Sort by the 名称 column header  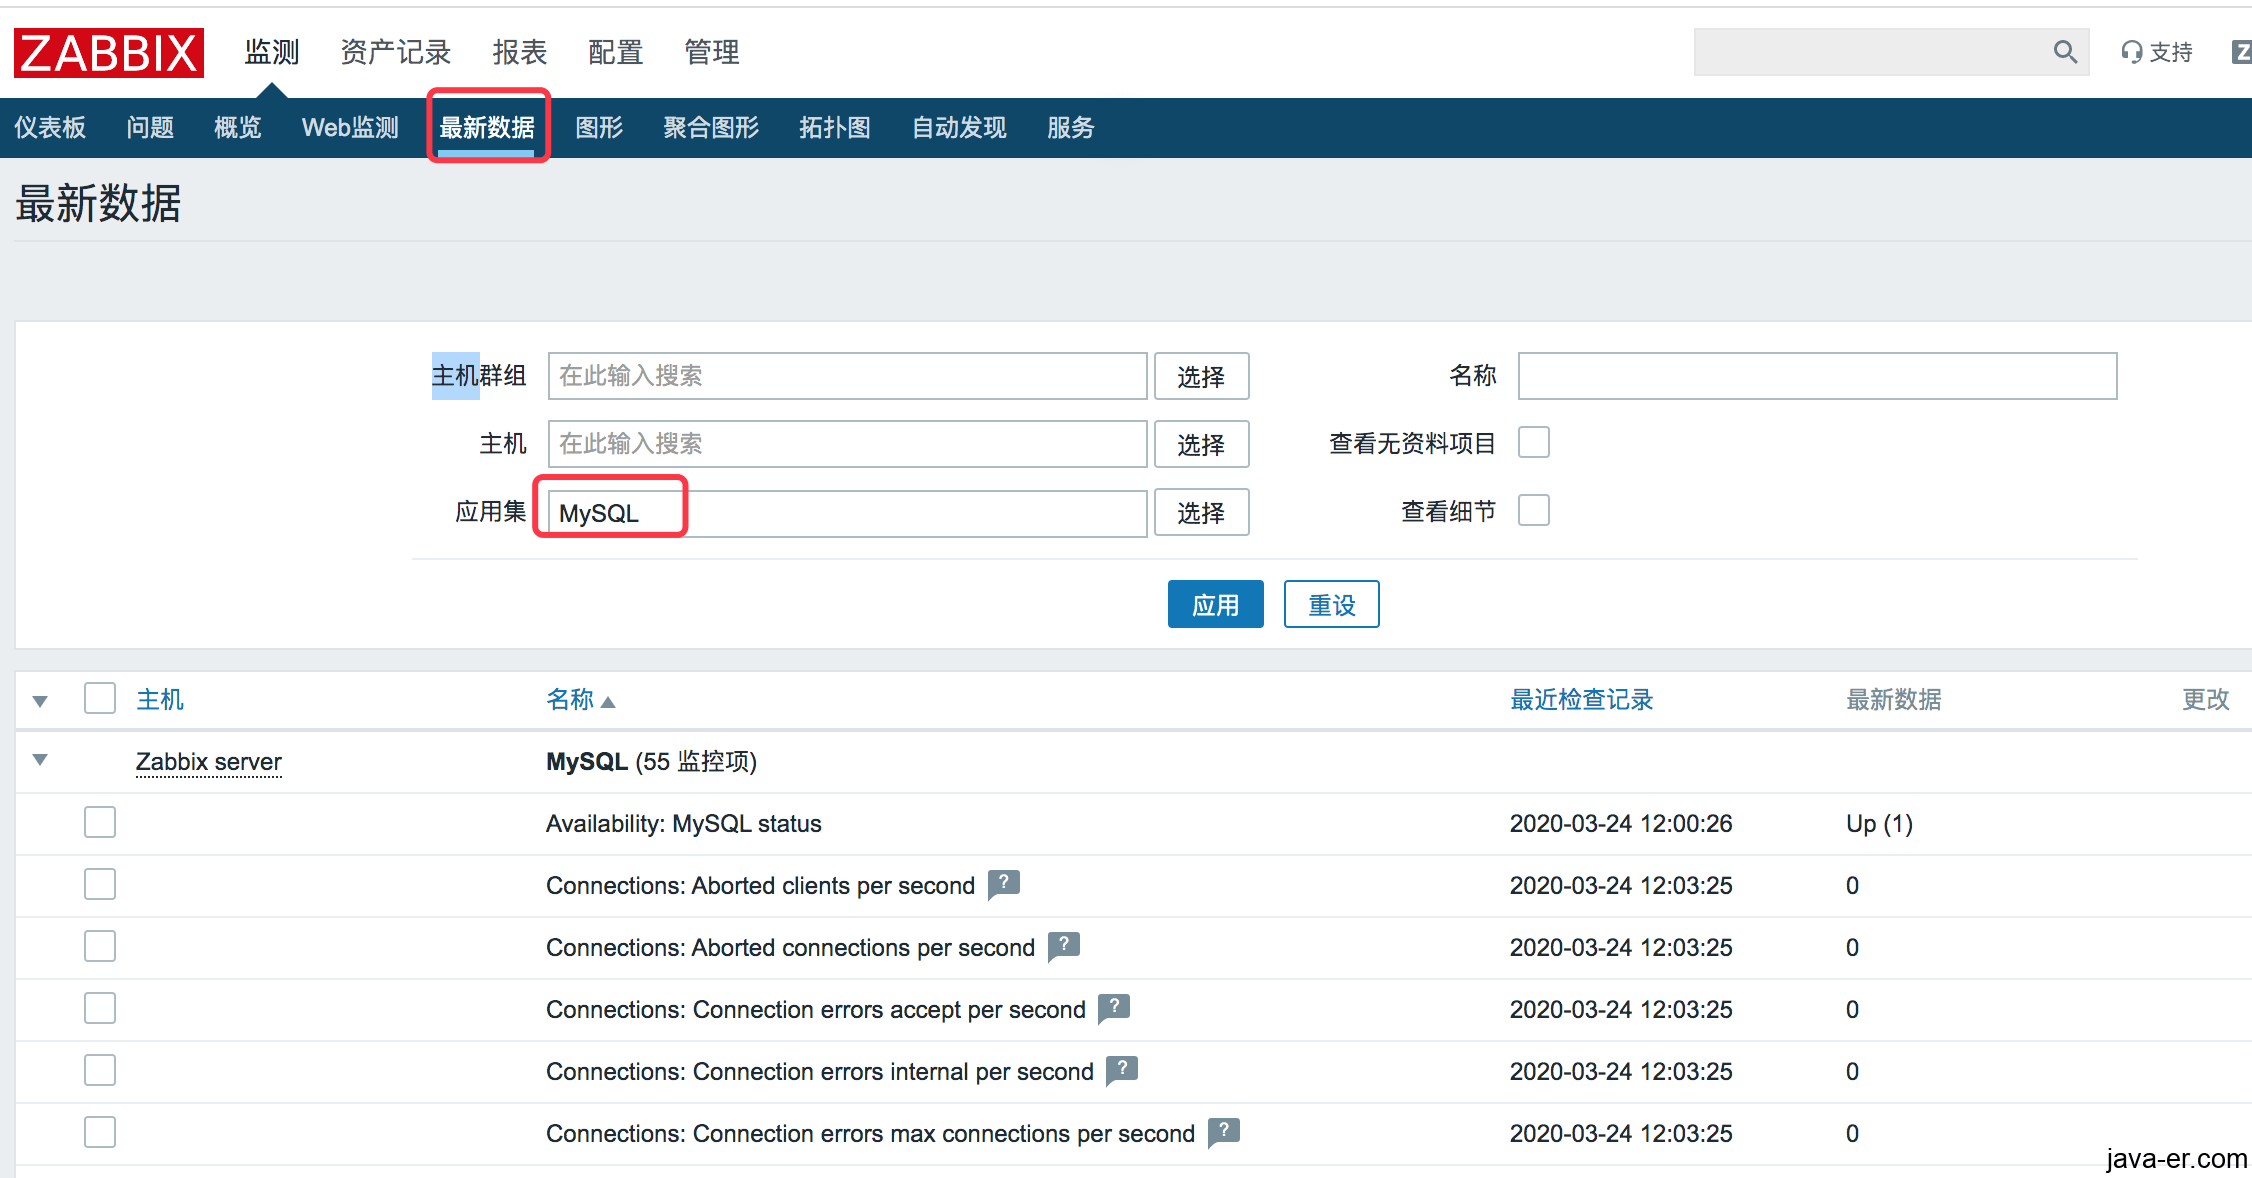pos(571,699)
